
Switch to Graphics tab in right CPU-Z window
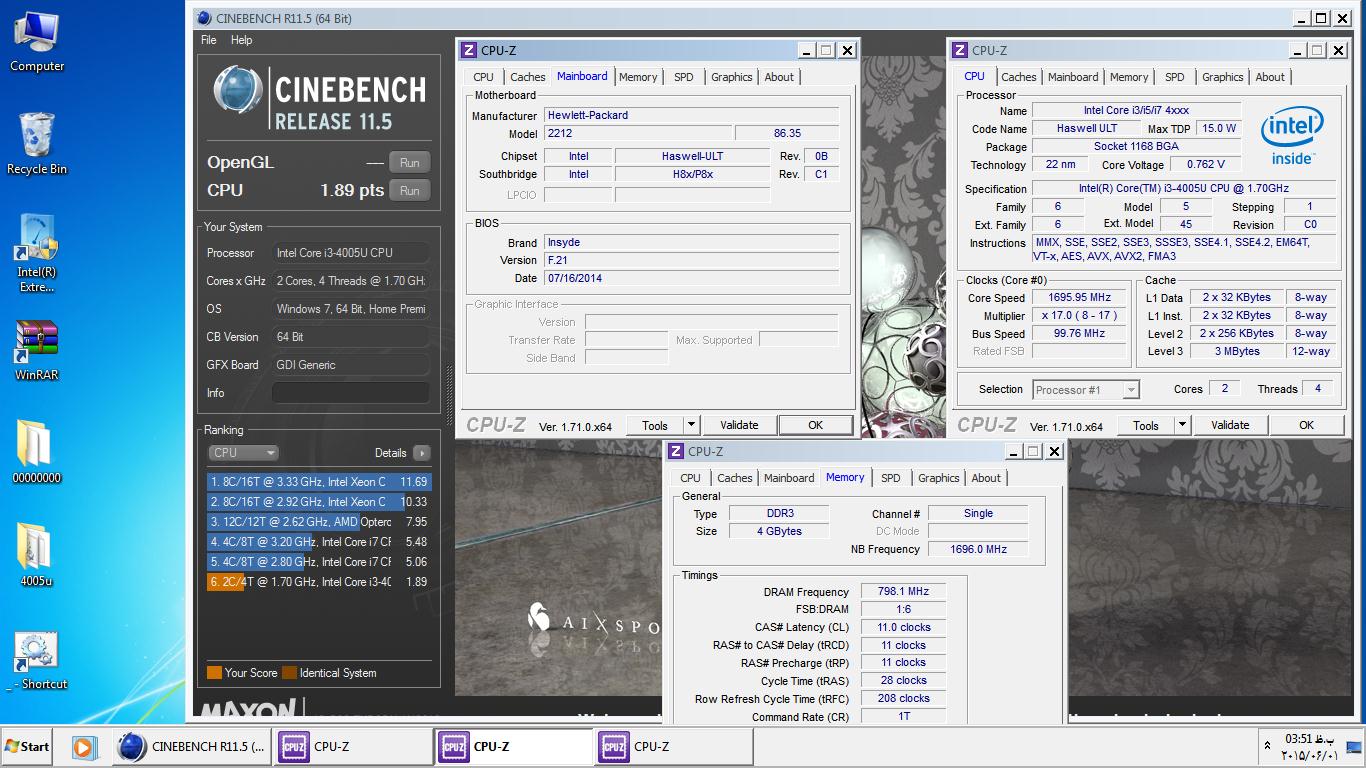point(1223,77)
